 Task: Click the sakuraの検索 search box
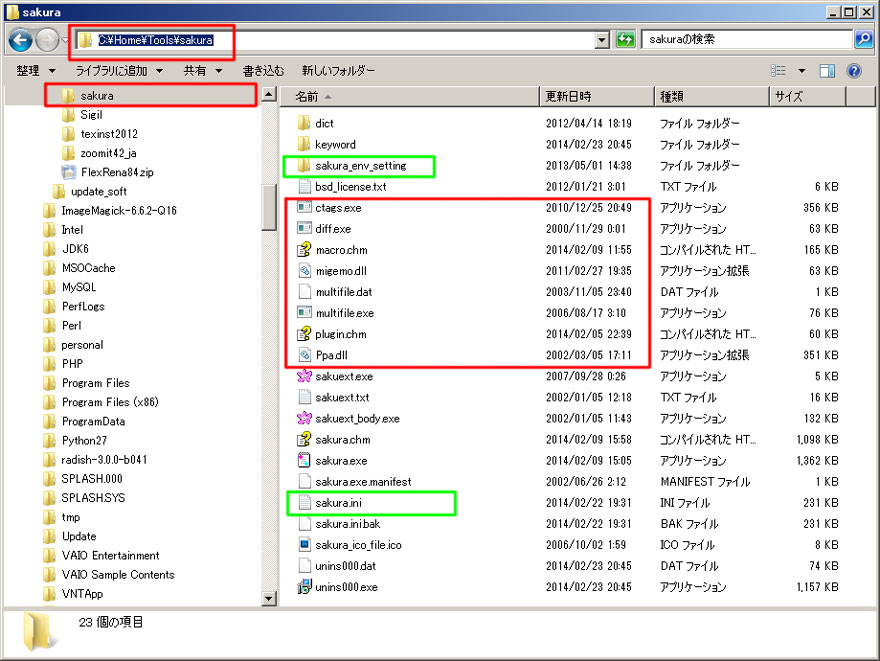point(748,39)
